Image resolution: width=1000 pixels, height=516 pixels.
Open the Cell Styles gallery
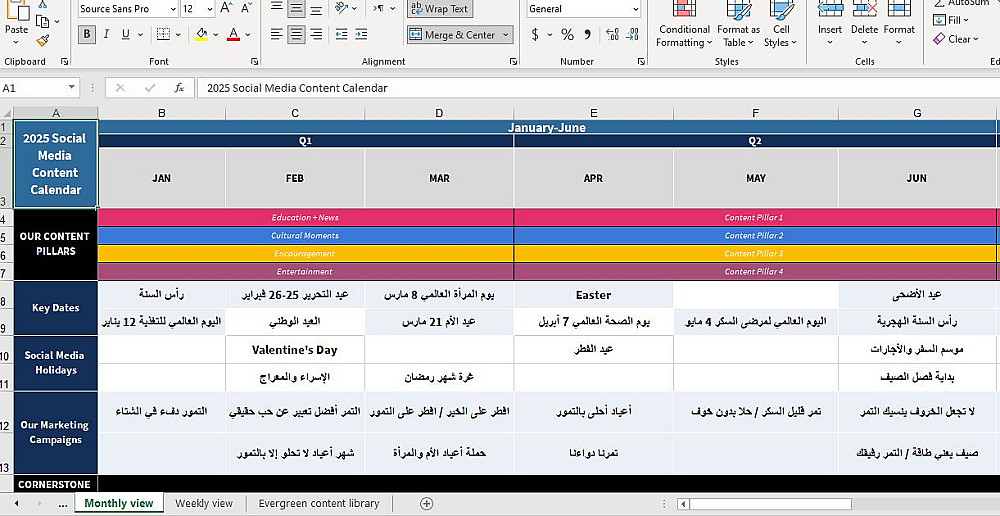point(781,25)
